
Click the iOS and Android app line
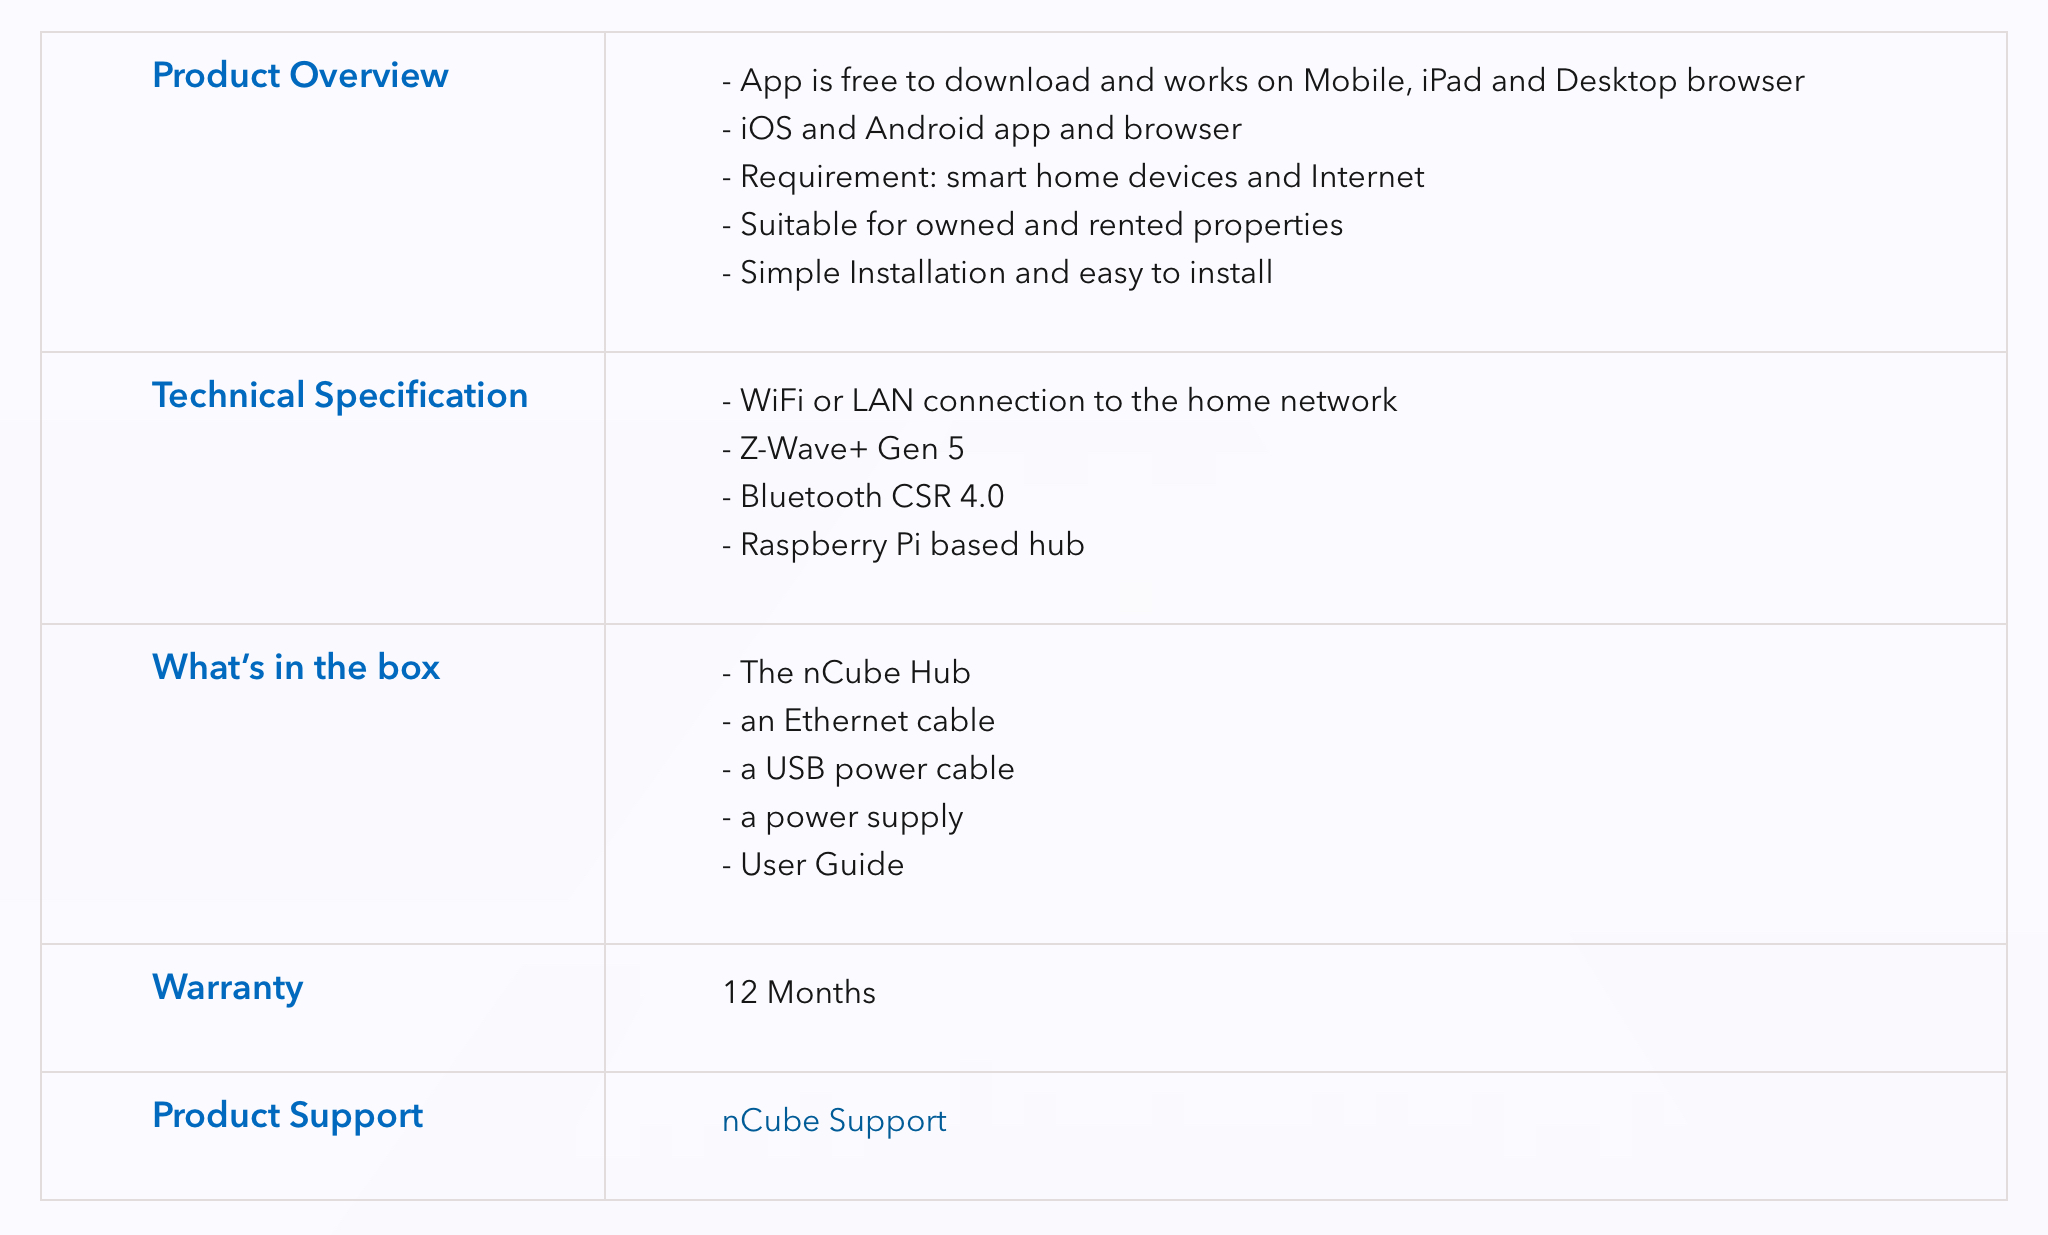[x=982, y=128]
